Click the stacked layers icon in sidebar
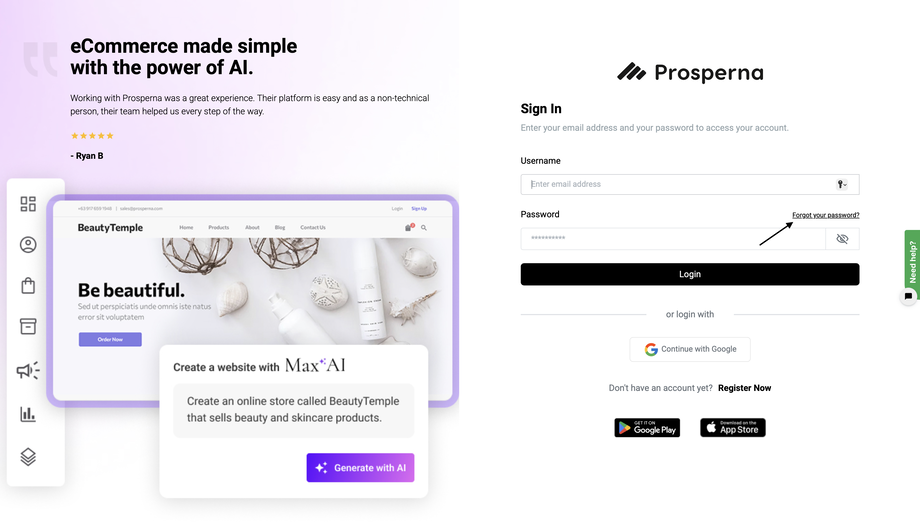The height and width of the screenshot is (522, 920). pos(28,456)
